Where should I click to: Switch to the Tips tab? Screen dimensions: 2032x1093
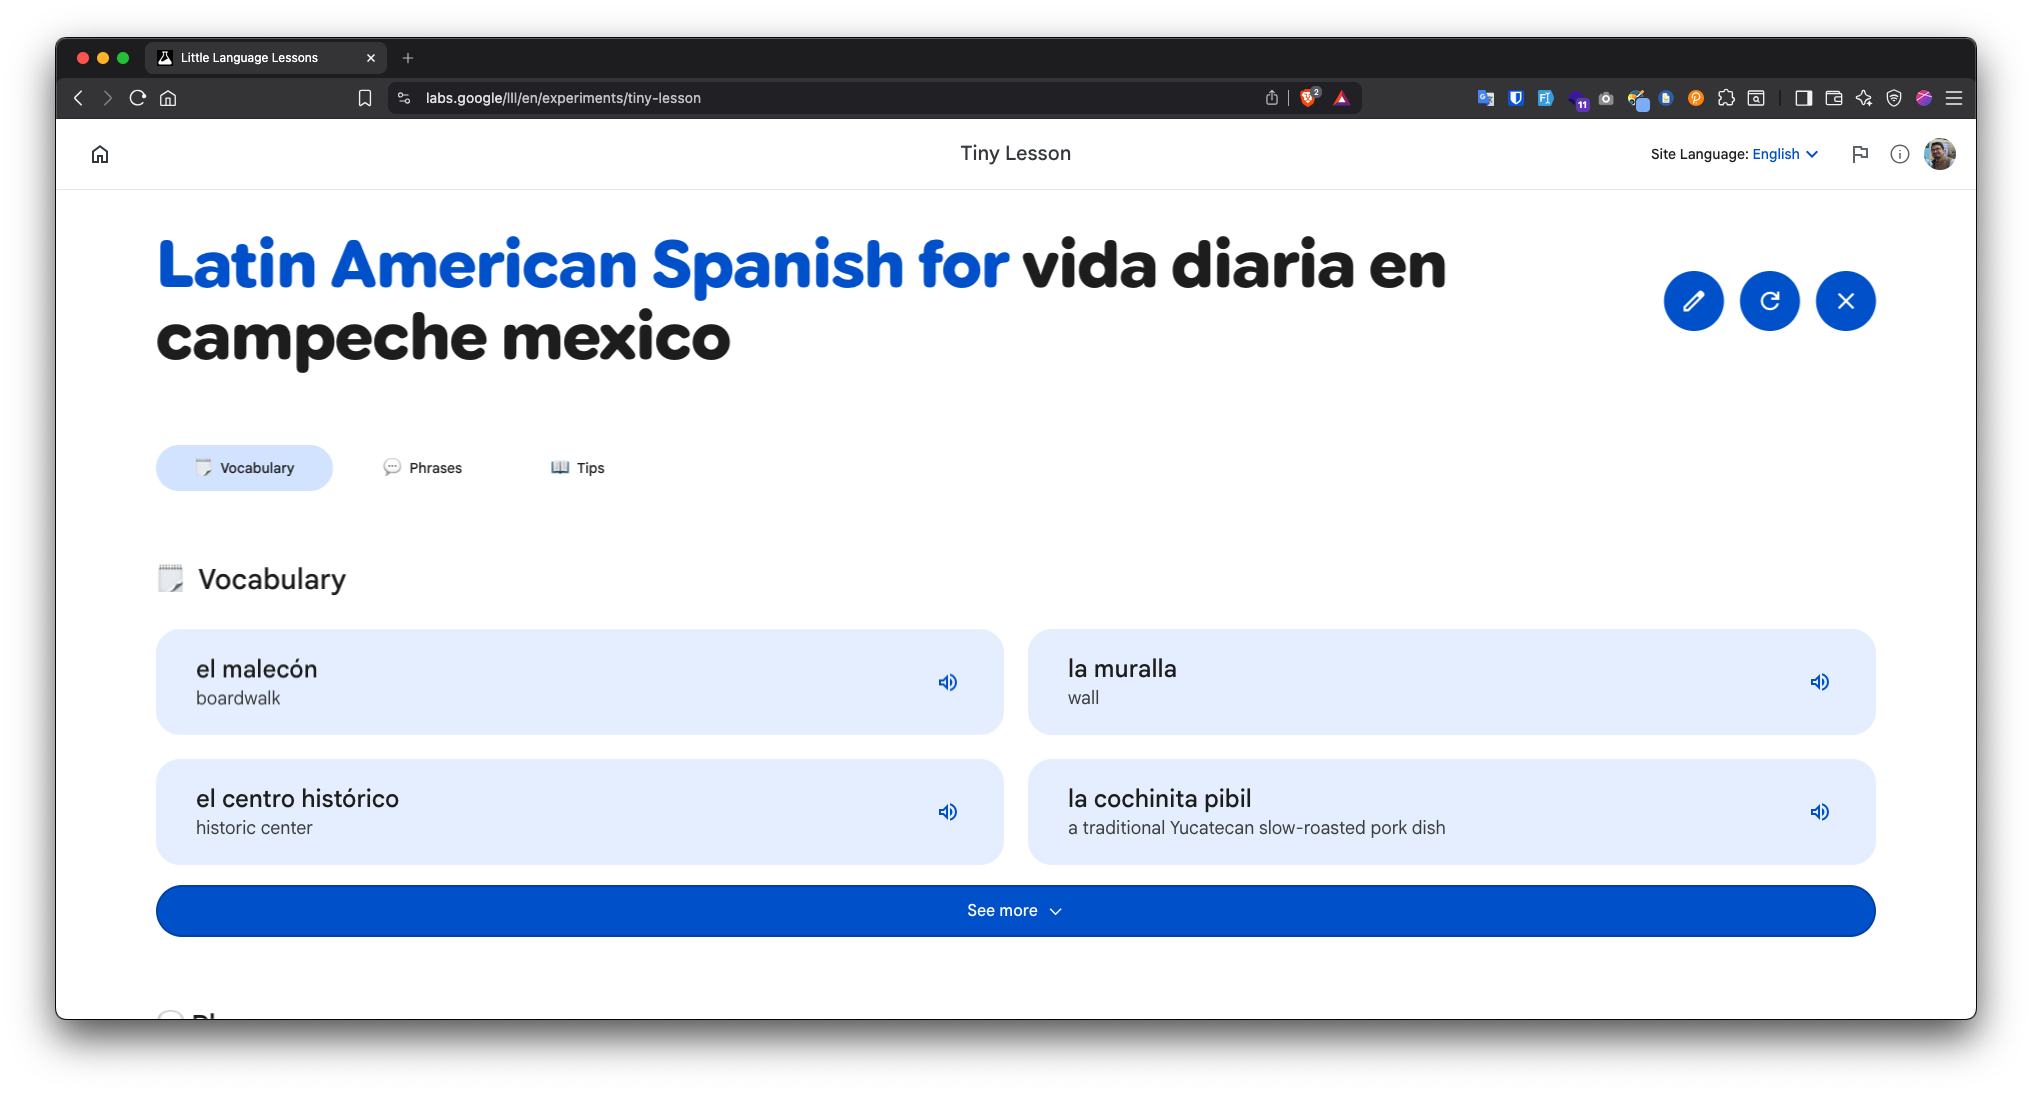point(578,468)
